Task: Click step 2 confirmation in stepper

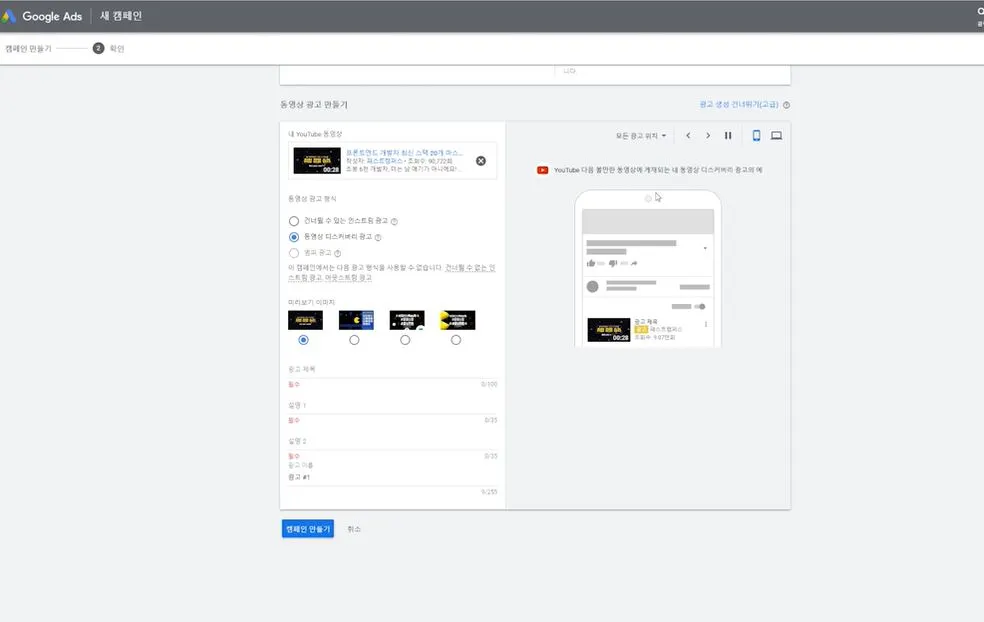Action: pos(109,48)
